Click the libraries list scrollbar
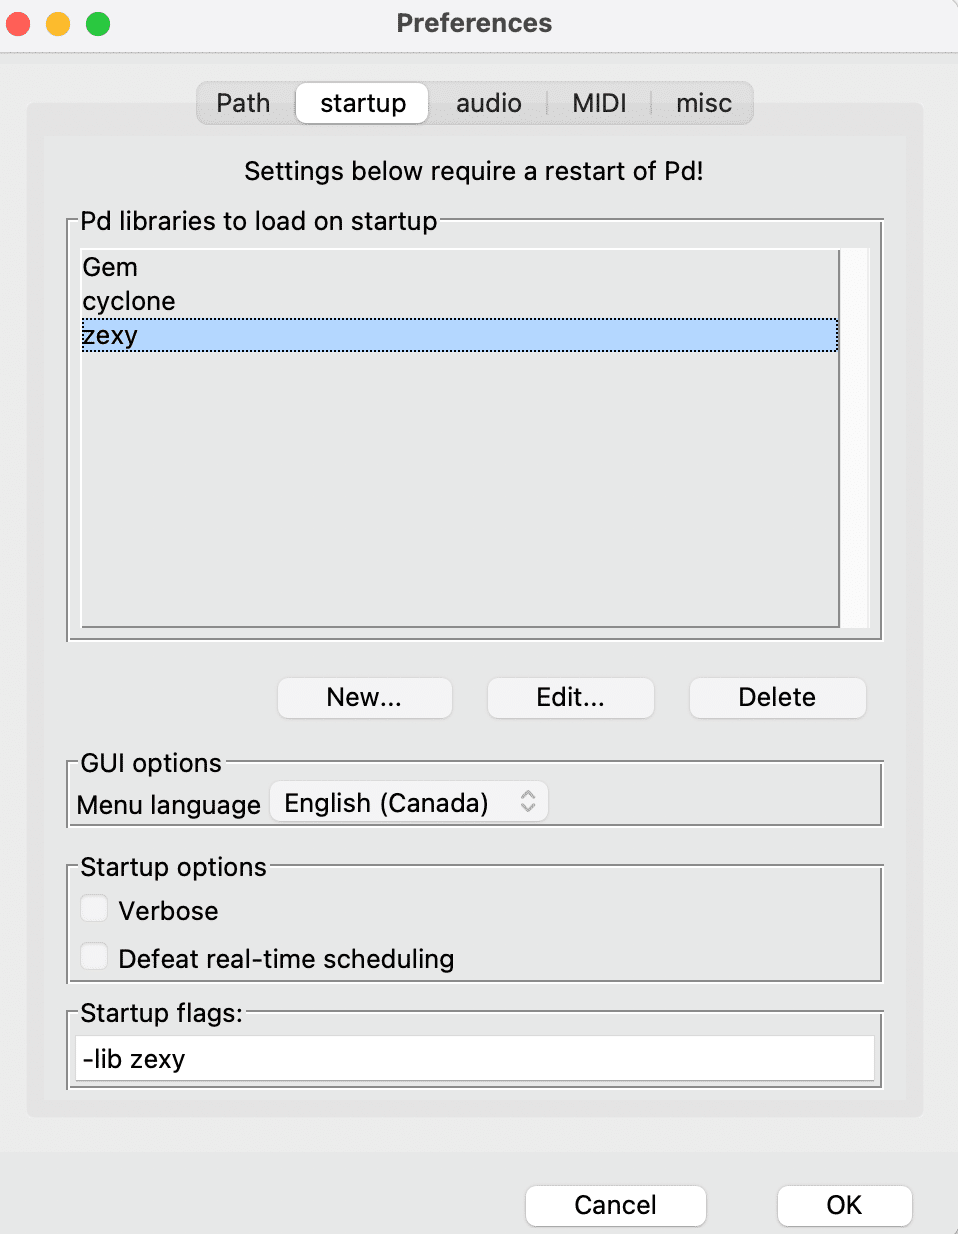The image size is (958, 1234). coord(854,437)
